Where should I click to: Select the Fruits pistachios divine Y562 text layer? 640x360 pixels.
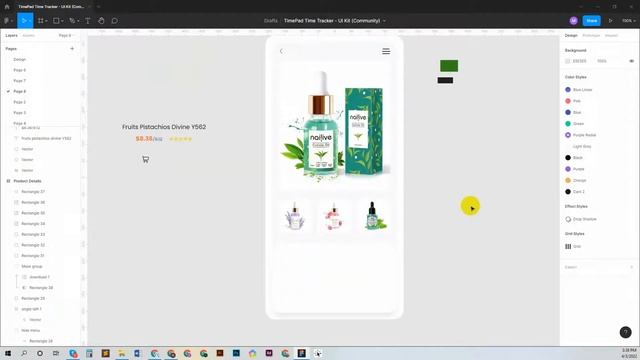pyautogui.click(x=46, y=138)
